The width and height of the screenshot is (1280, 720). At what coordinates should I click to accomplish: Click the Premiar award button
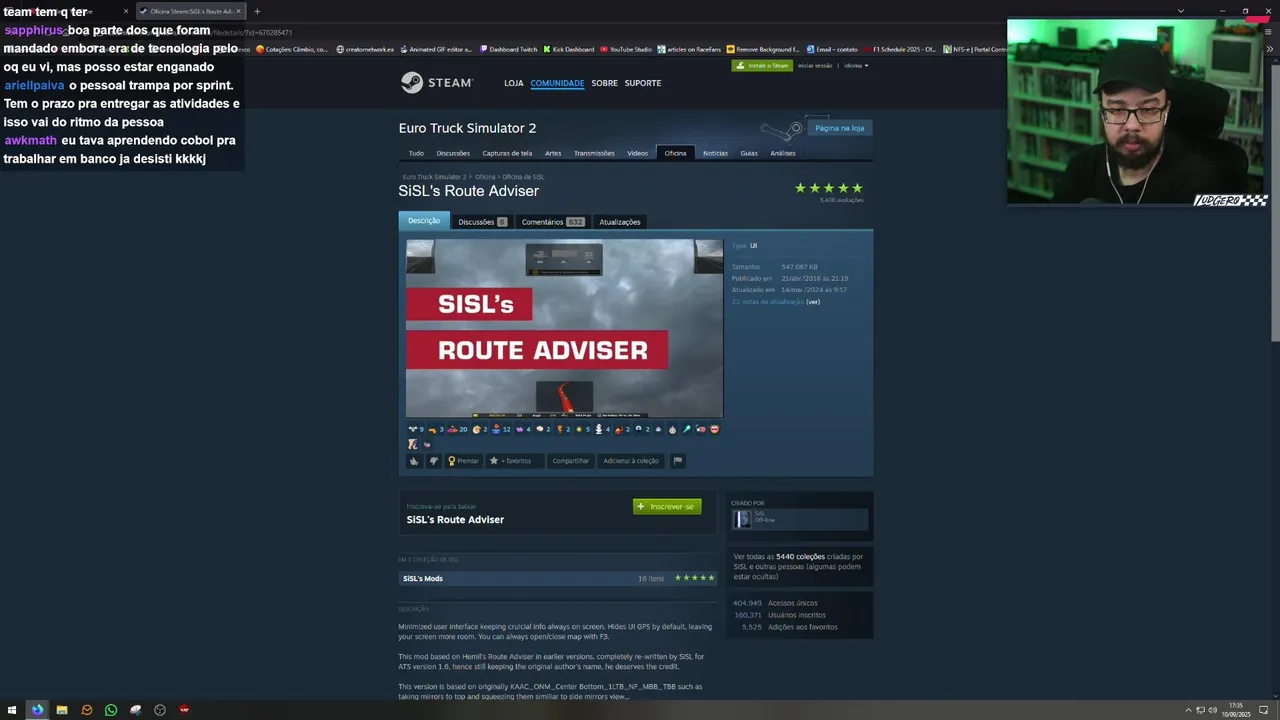pyautogui.click(x=463, y=461)
